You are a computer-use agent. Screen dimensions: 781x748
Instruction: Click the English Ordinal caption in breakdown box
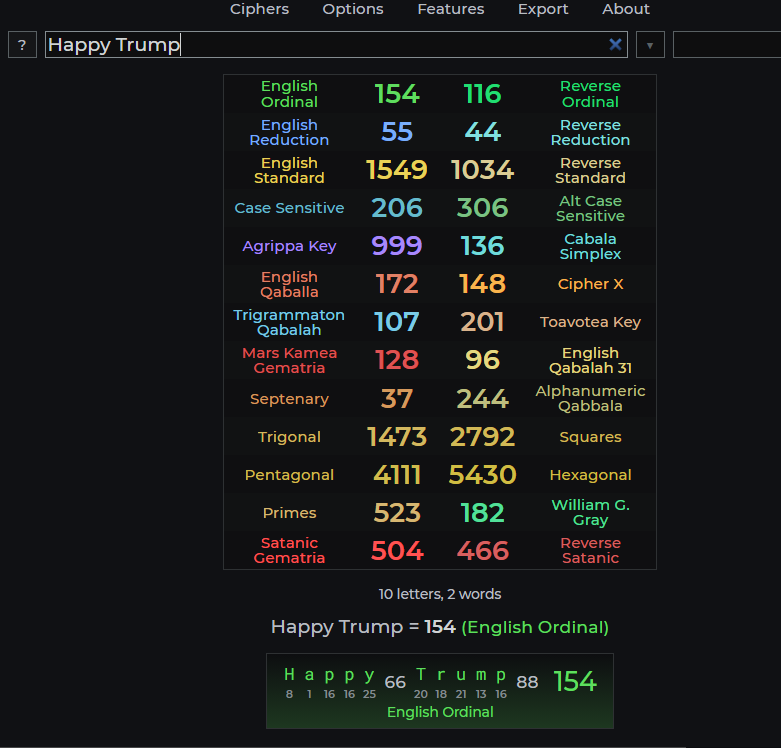coord(440,712)
